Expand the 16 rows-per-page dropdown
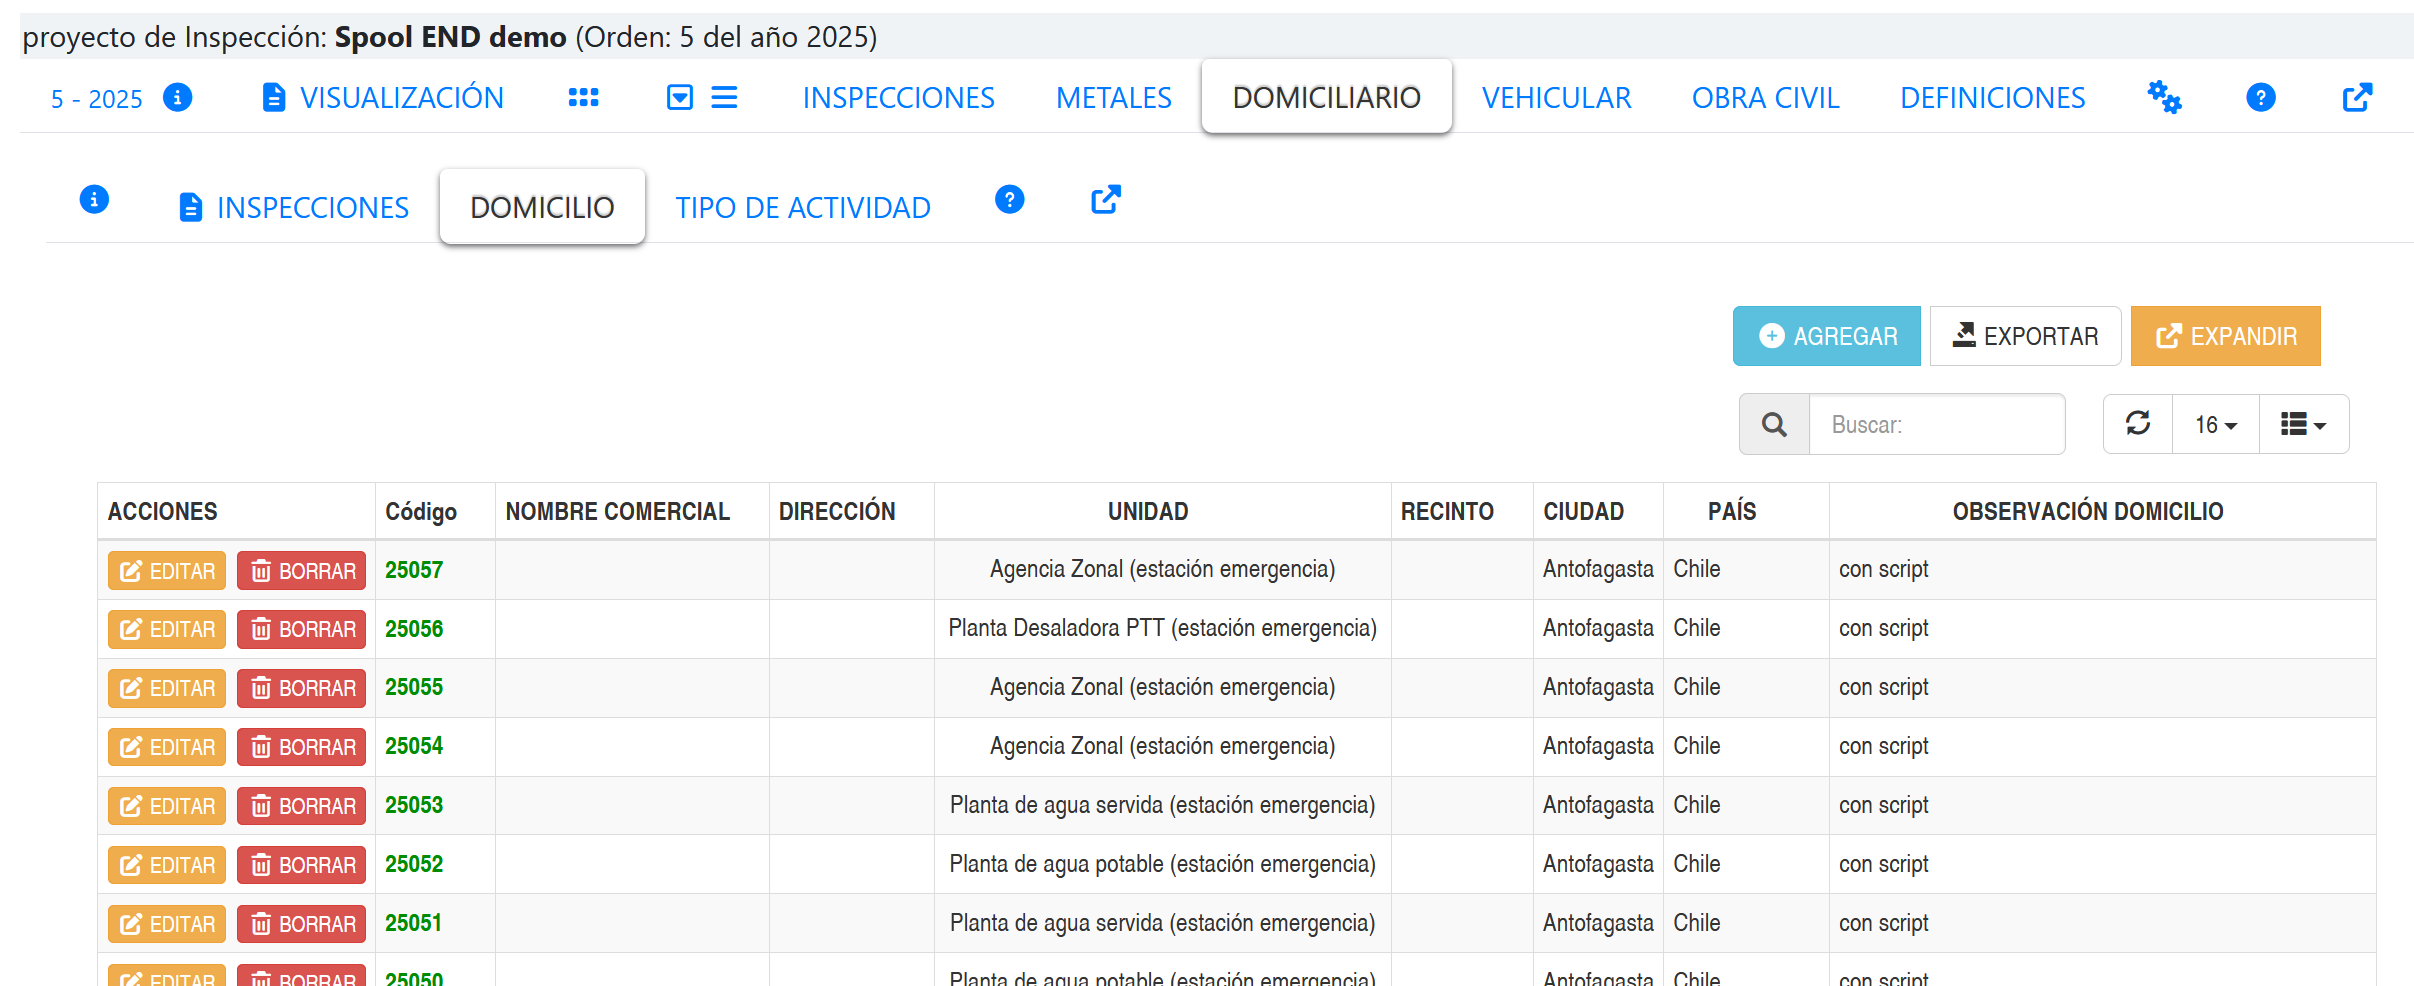Image resolution: width=2414 pixels, height=986 pixels. [2215, 425]
